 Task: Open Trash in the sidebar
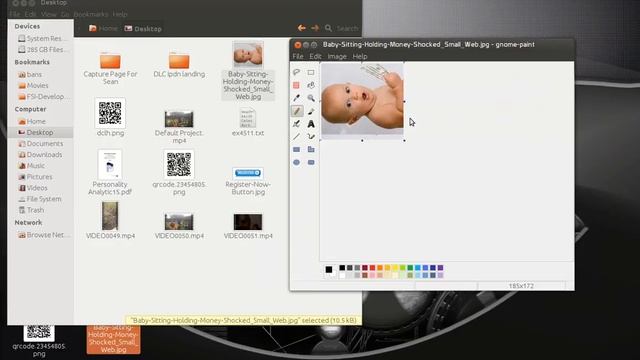31,210
